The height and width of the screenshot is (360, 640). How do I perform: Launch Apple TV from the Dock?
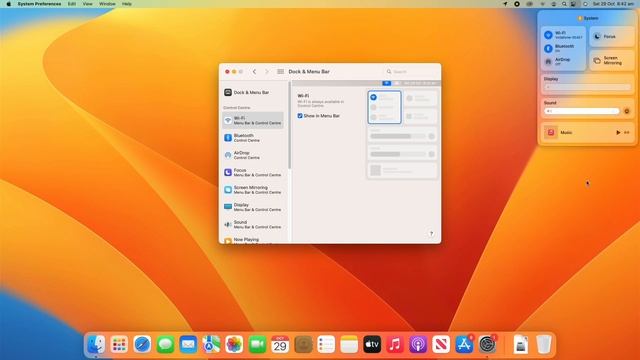372,344
